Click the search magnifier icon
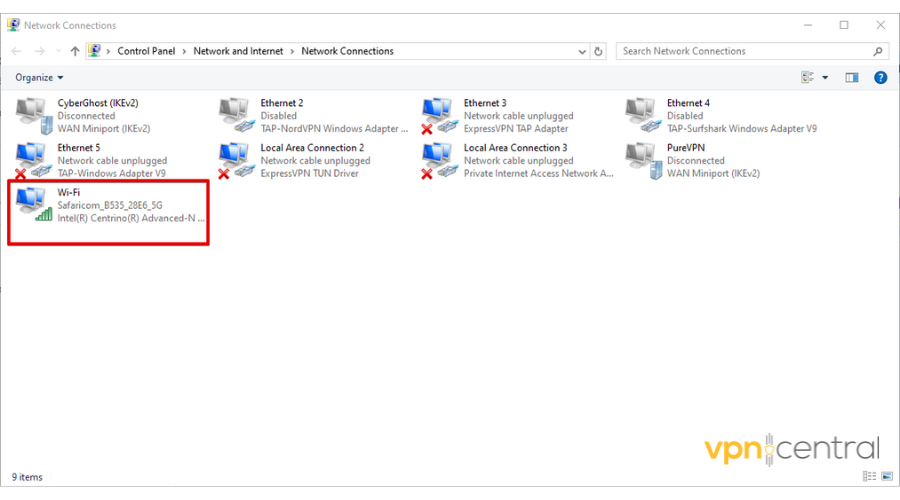Image resolution: width=900 pixels, height=500 pixels. click(878, 51)
